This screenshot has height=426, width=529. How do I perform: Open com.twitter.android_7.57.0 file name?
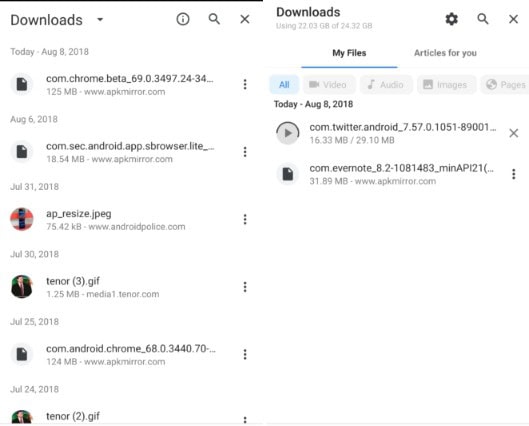(403, 127)
